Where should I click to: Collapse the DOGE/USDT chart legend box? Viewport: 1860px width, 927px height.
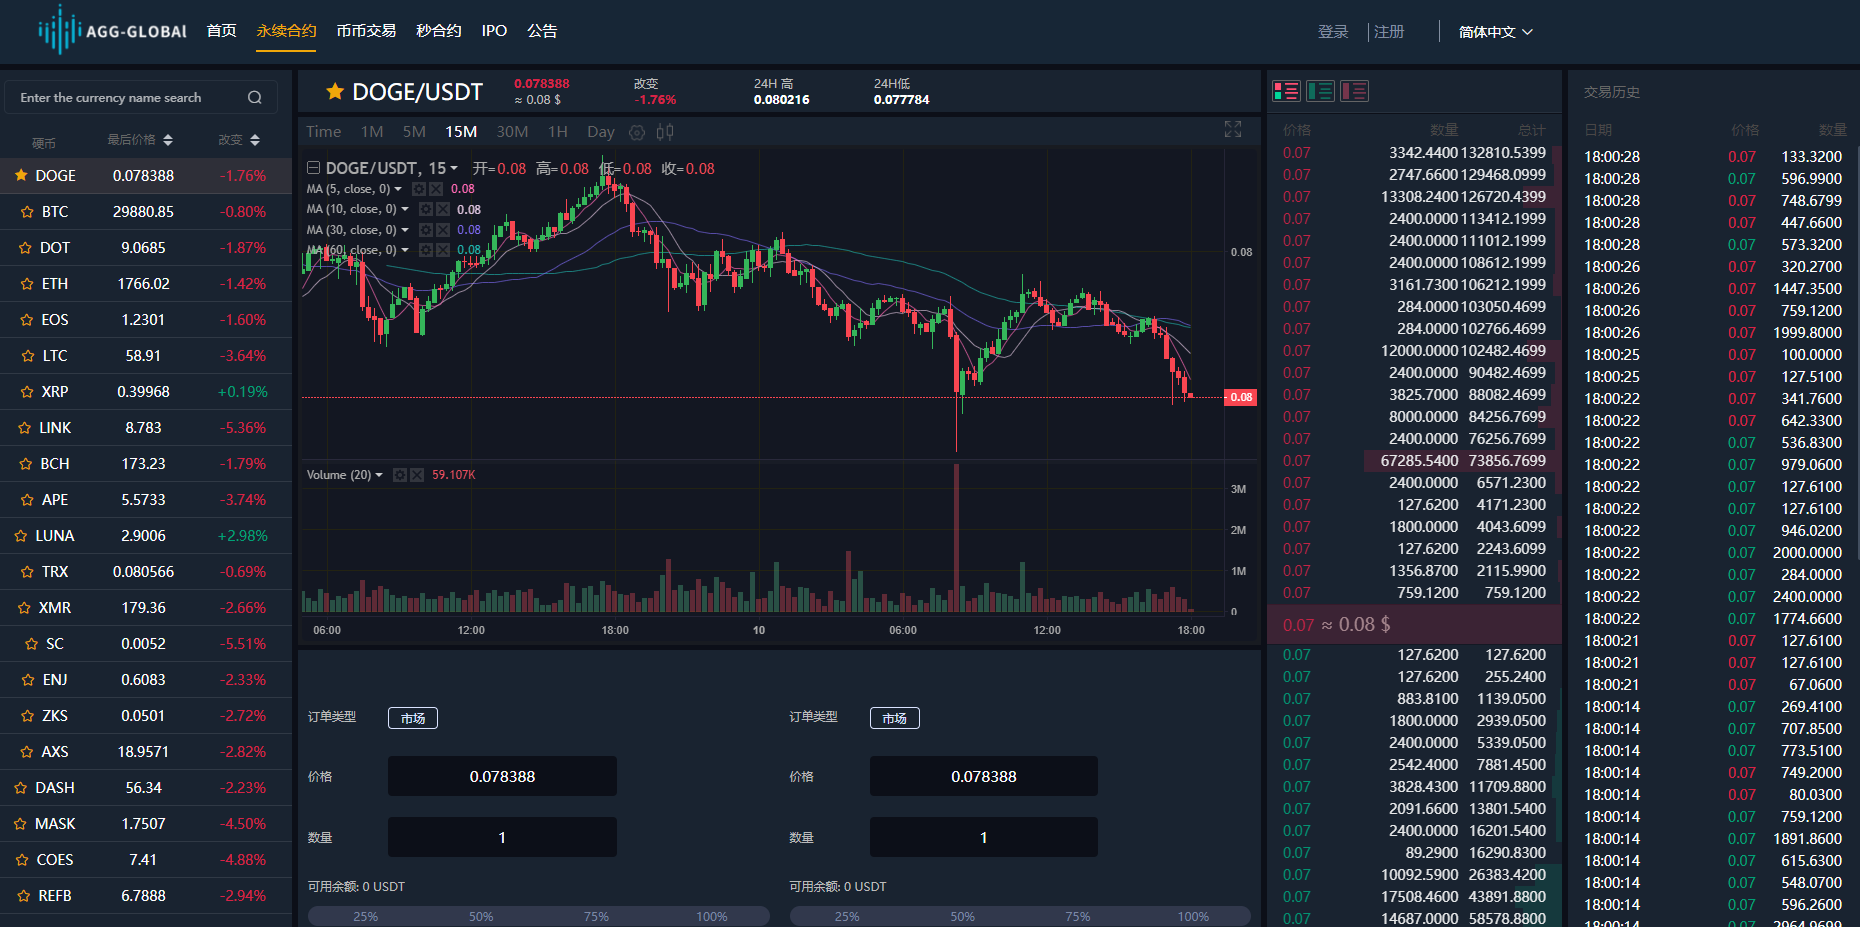click(313, 168)
